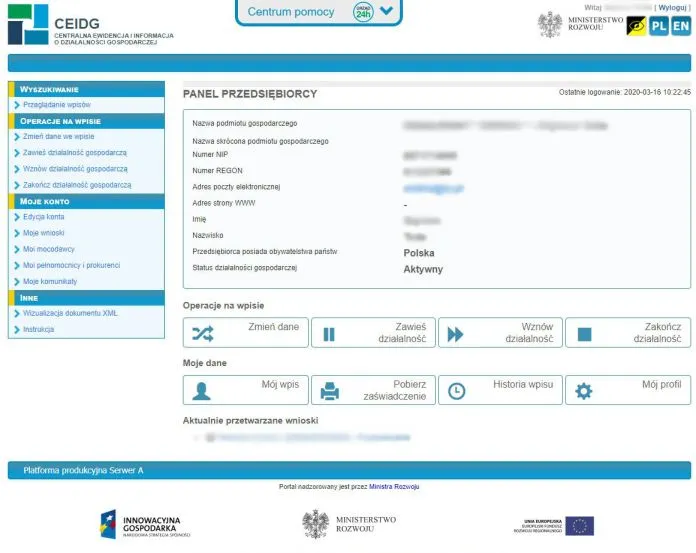Image resolution: width=696 pixels, height=553 pixels.
Task: Click the Zmień dane button label
Action: pyautogui.click(x=273, y=327)
